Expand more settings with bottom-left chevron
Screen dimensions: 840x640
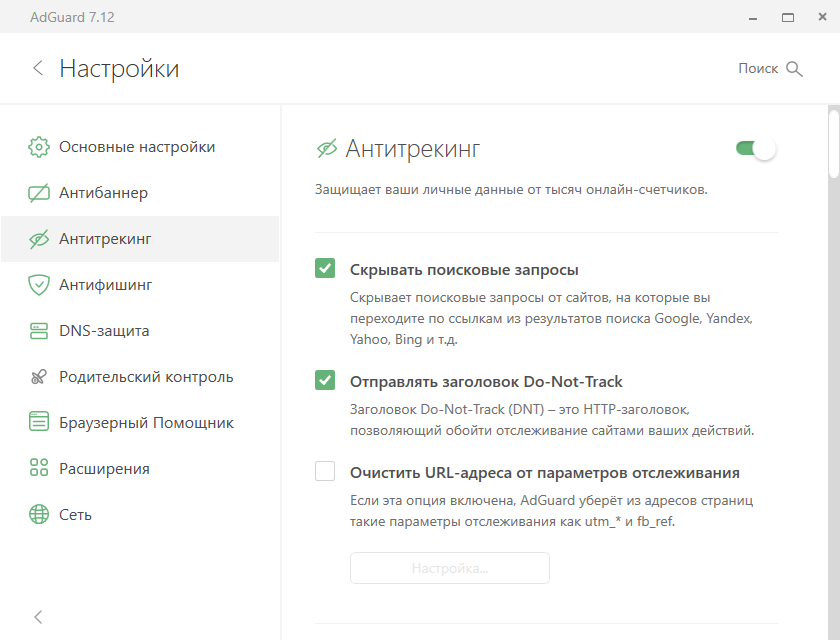[x=38, y=616]
